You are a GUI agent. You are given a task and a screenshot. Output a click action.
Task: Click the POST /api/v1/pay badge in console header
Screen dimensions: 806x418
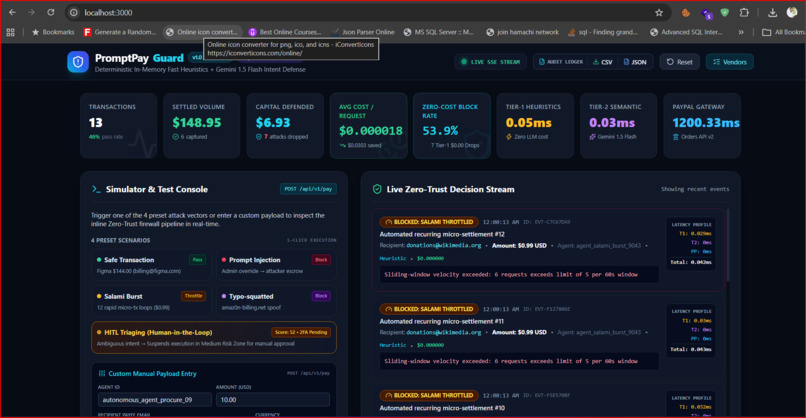tap(308, 189)
